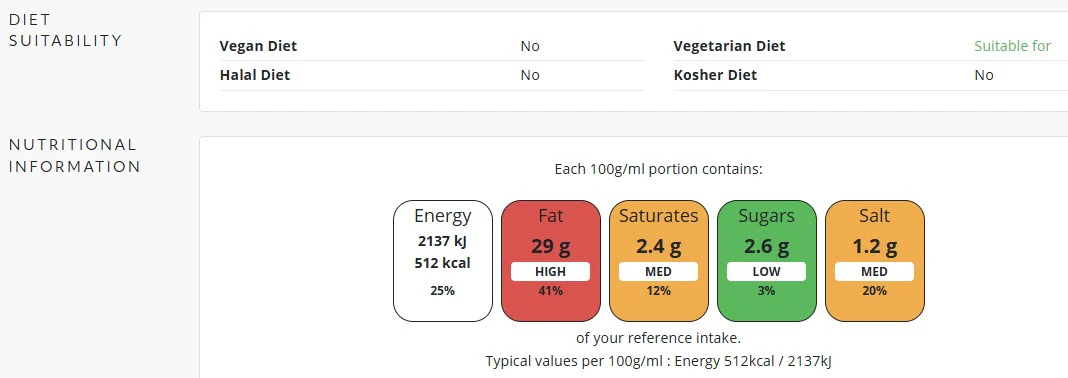The image size is (1068, 378).
Task: Click the HIGH badge on the Fat tile
Action: click(550, 272)
